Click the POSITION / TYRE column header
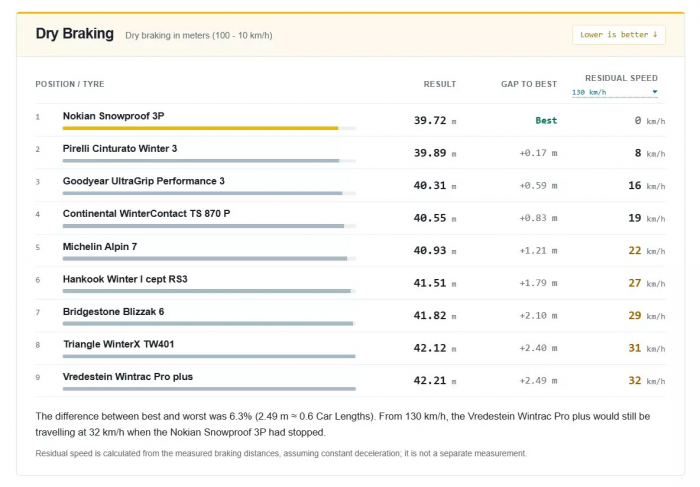Viewport: 700px width, 487px height. (70, 84)
